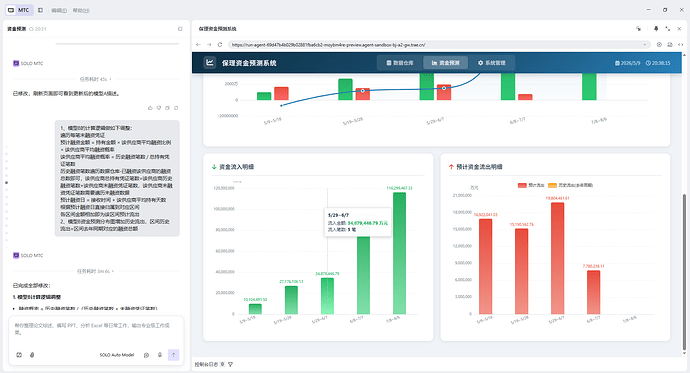Image resolution: width=690 pixels, height=373 pixels.
Task: Click the new chat icon in 资金预测 panel header
Action: click(x=180, y=29)
